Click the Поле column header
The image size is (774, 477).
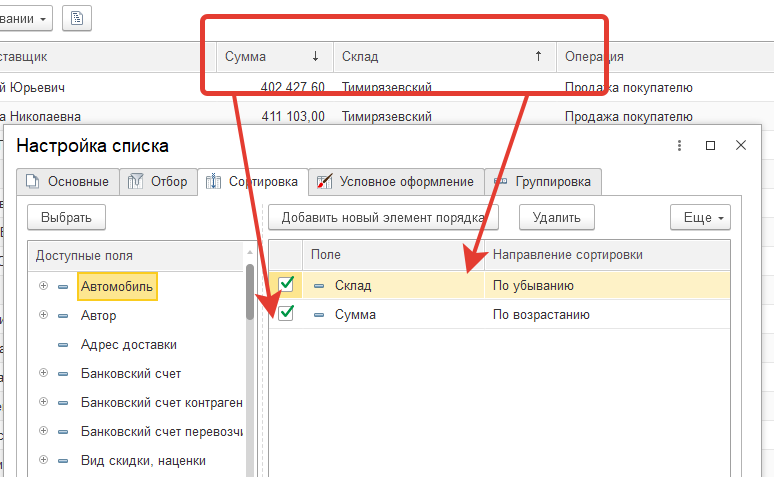pyautogui.click(x=393, y=255)
